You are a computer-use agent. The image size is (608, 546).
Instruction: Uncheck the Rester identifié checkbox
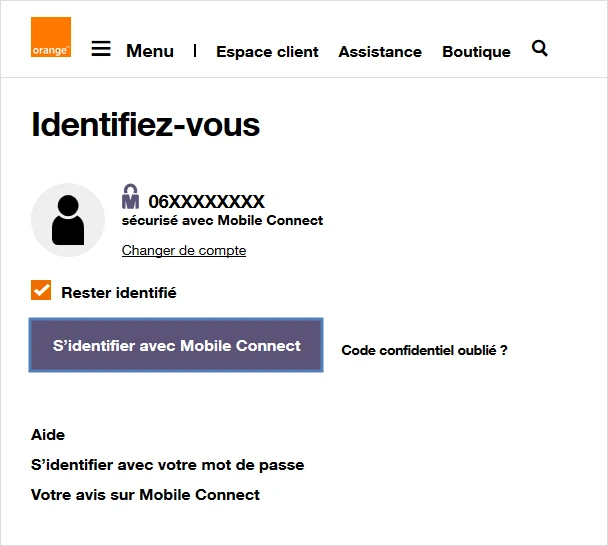point(41,291)
